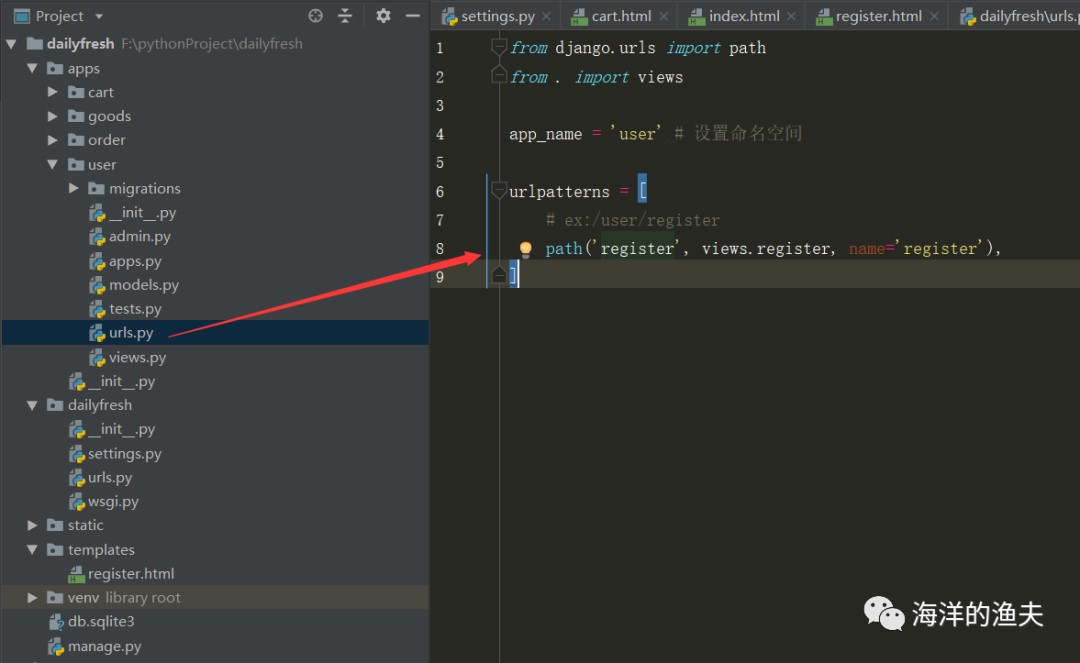Select db.sqlite3 file
1080x663 pixels.
(101, 621)
